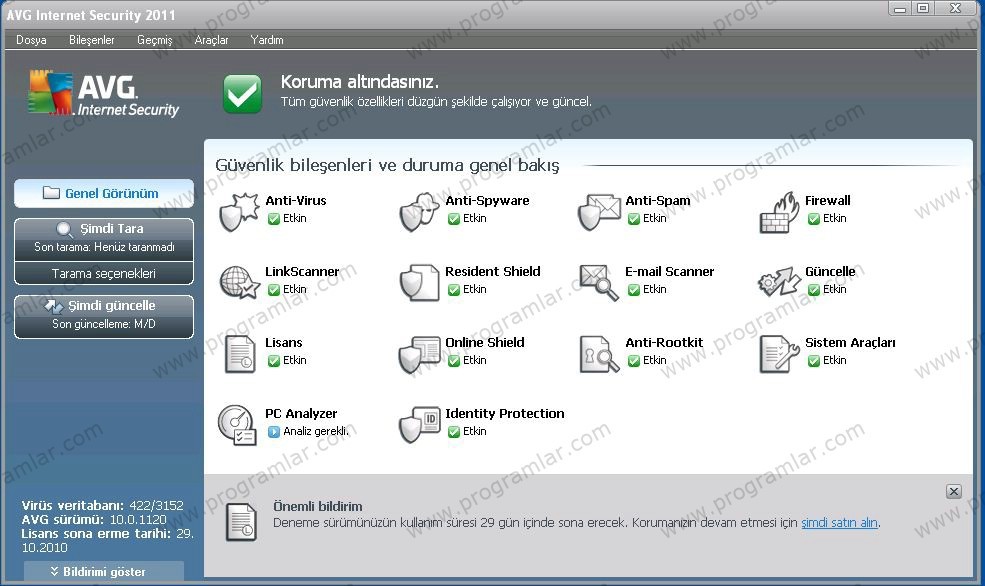Open the Güncelle gears icon
Image resolution: width=985 pixels, height=586 pixels.
779,283
